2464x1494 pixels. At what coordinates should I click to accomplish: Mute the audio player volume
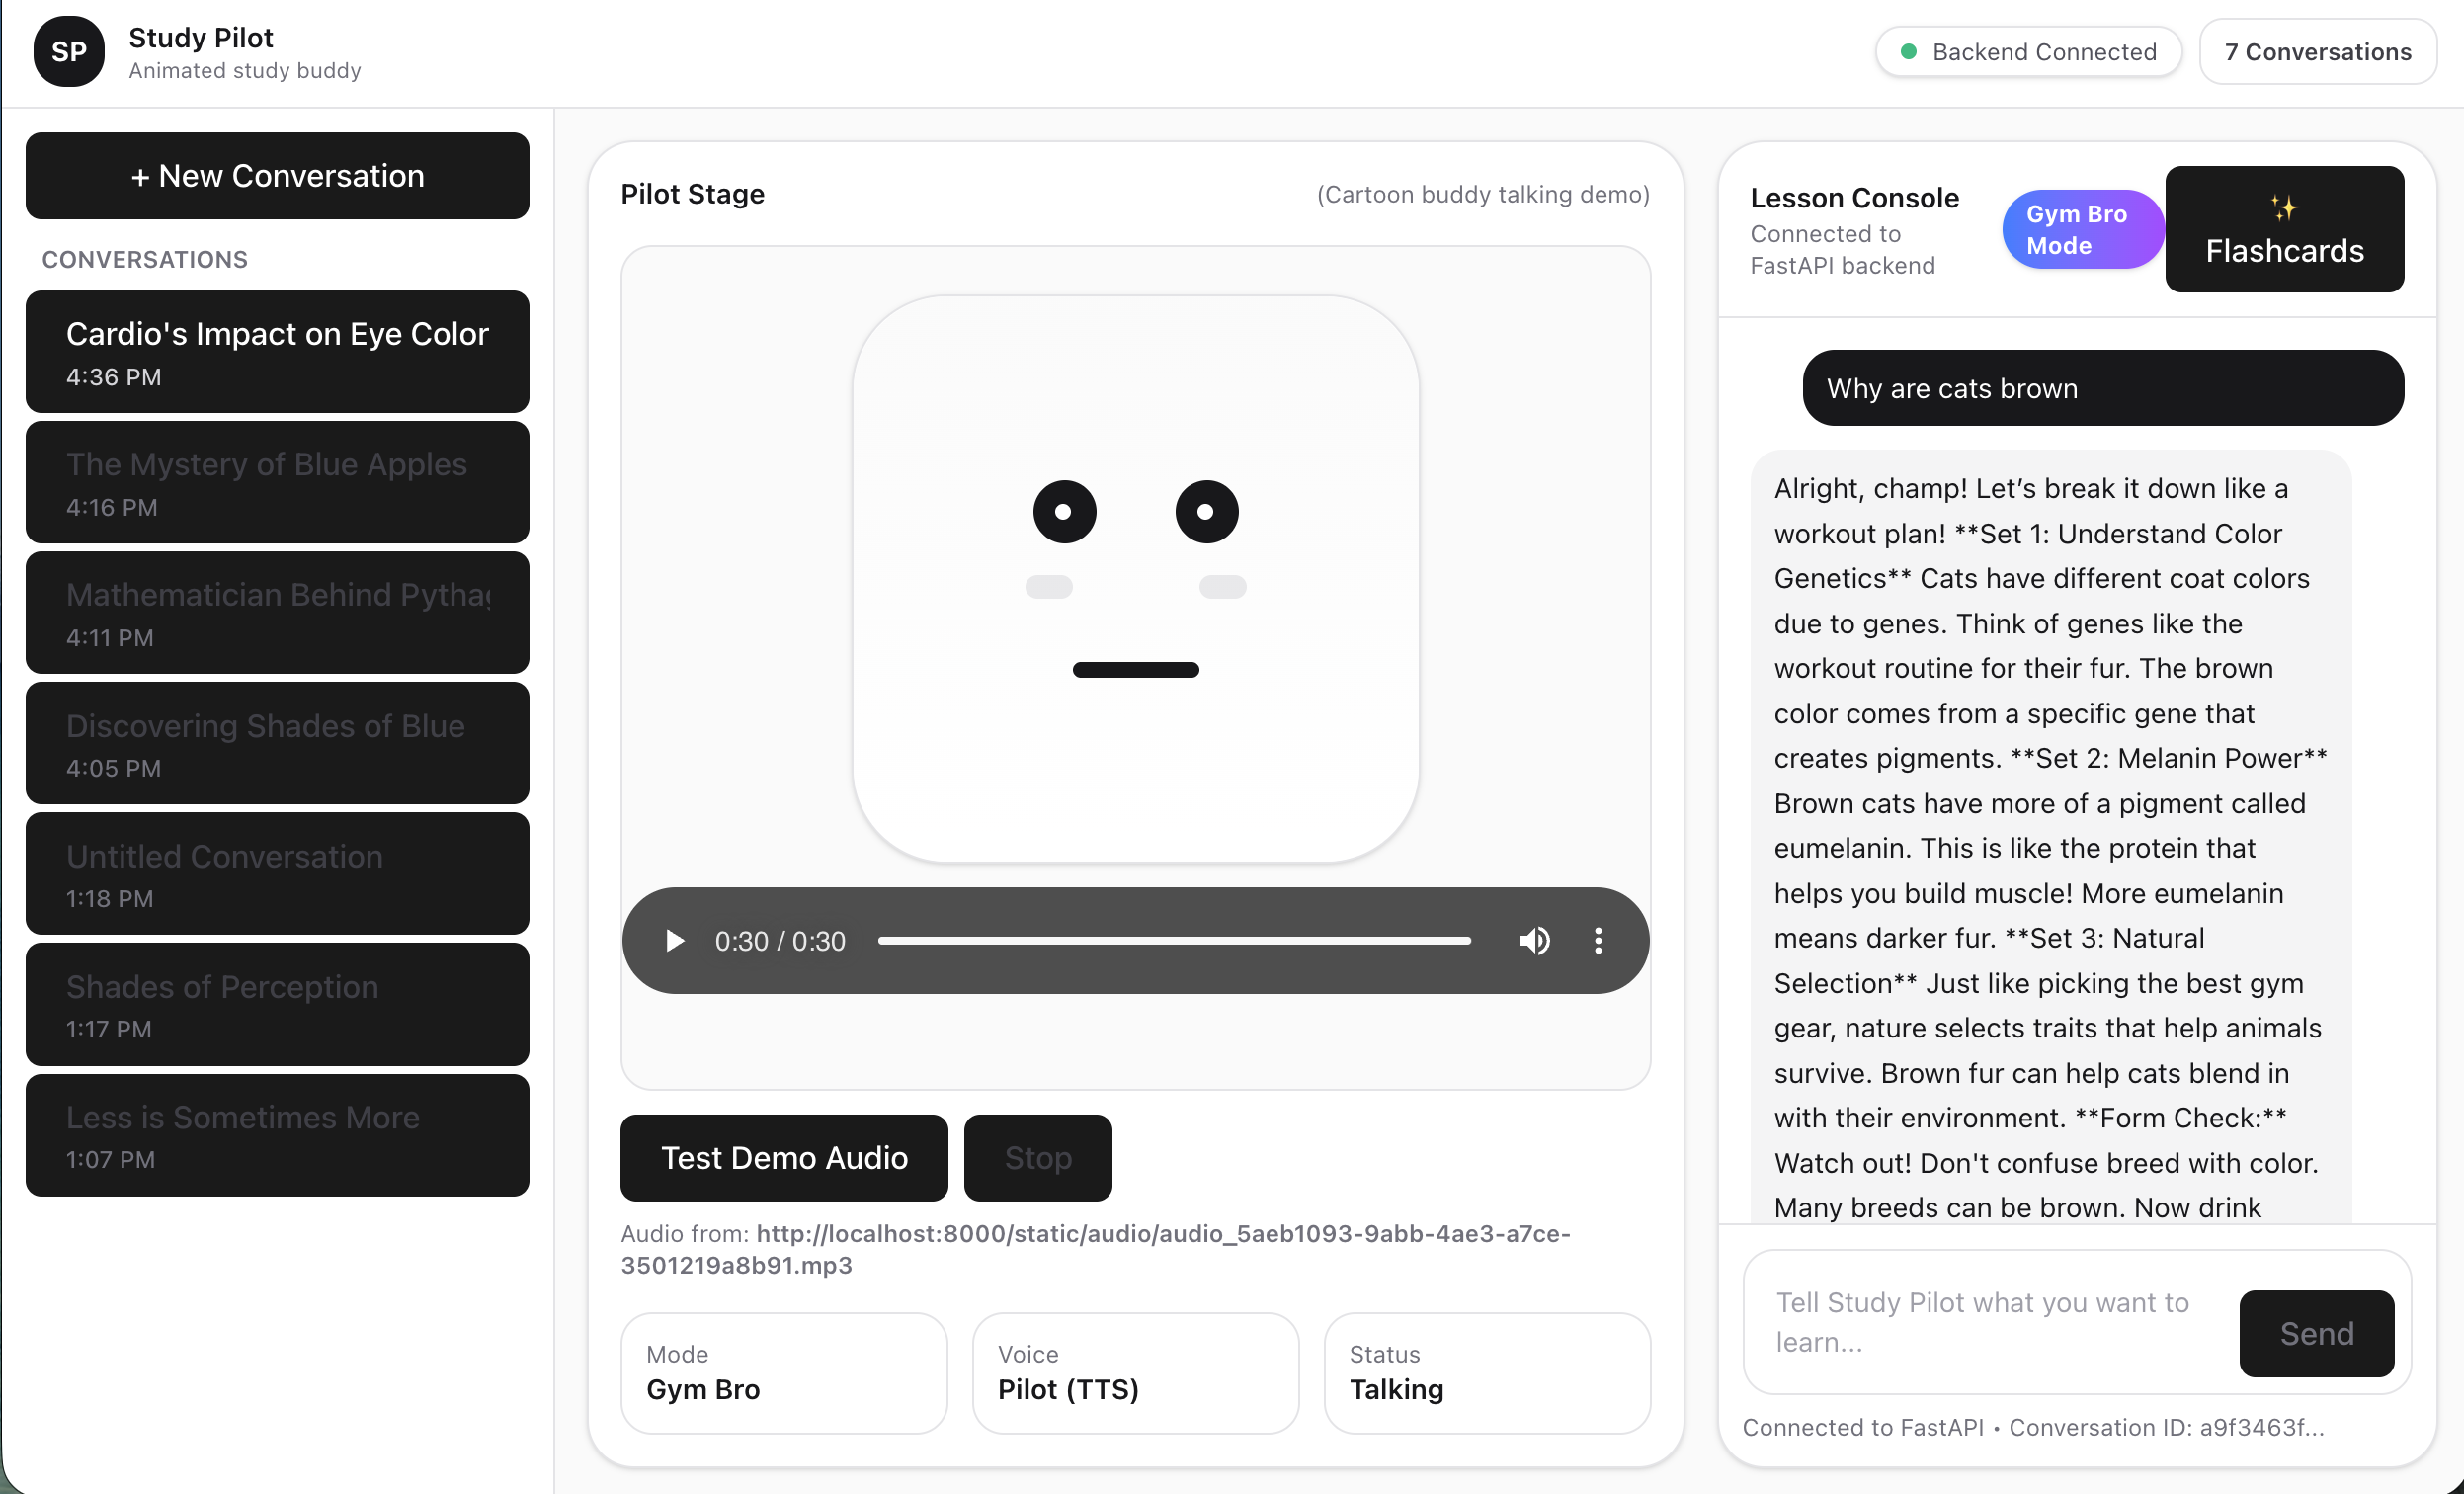click(x=1534, y=941)
